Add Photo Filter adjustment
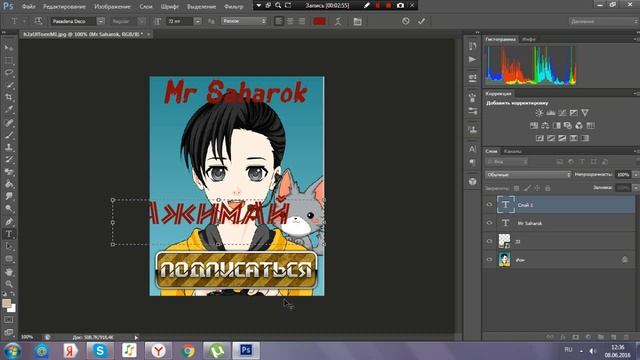The height and width of the screenshot is (360, 640). [x=568, y=125]
